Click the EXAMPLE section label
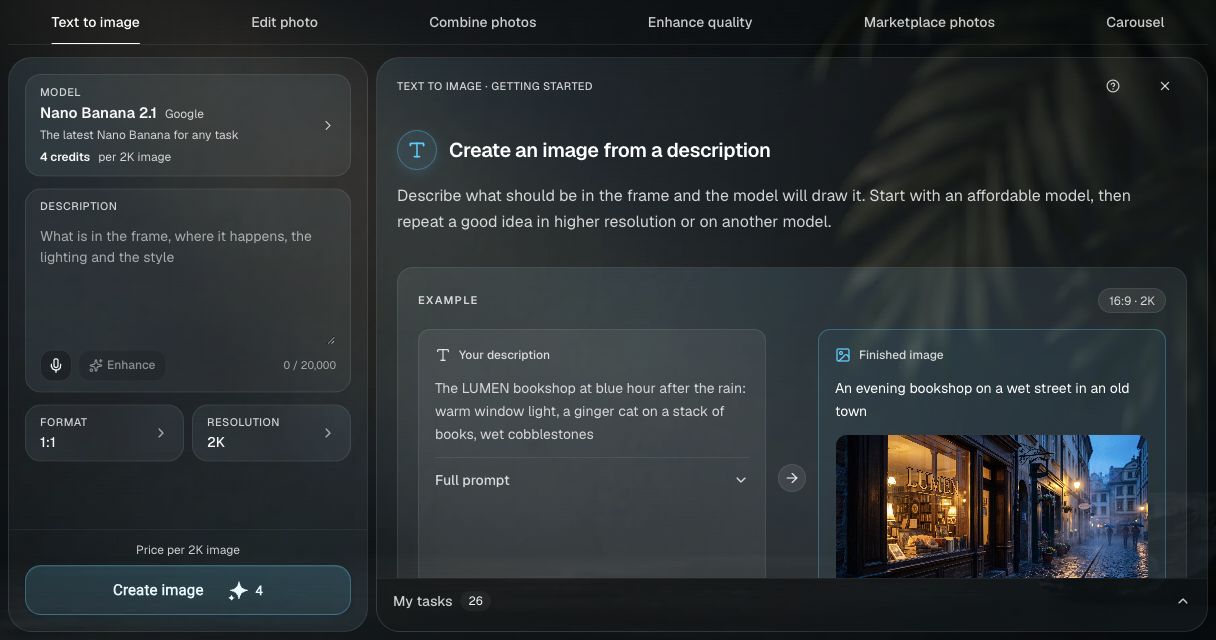This screenshot has width=1216, height=640. [x=448, y=300]
